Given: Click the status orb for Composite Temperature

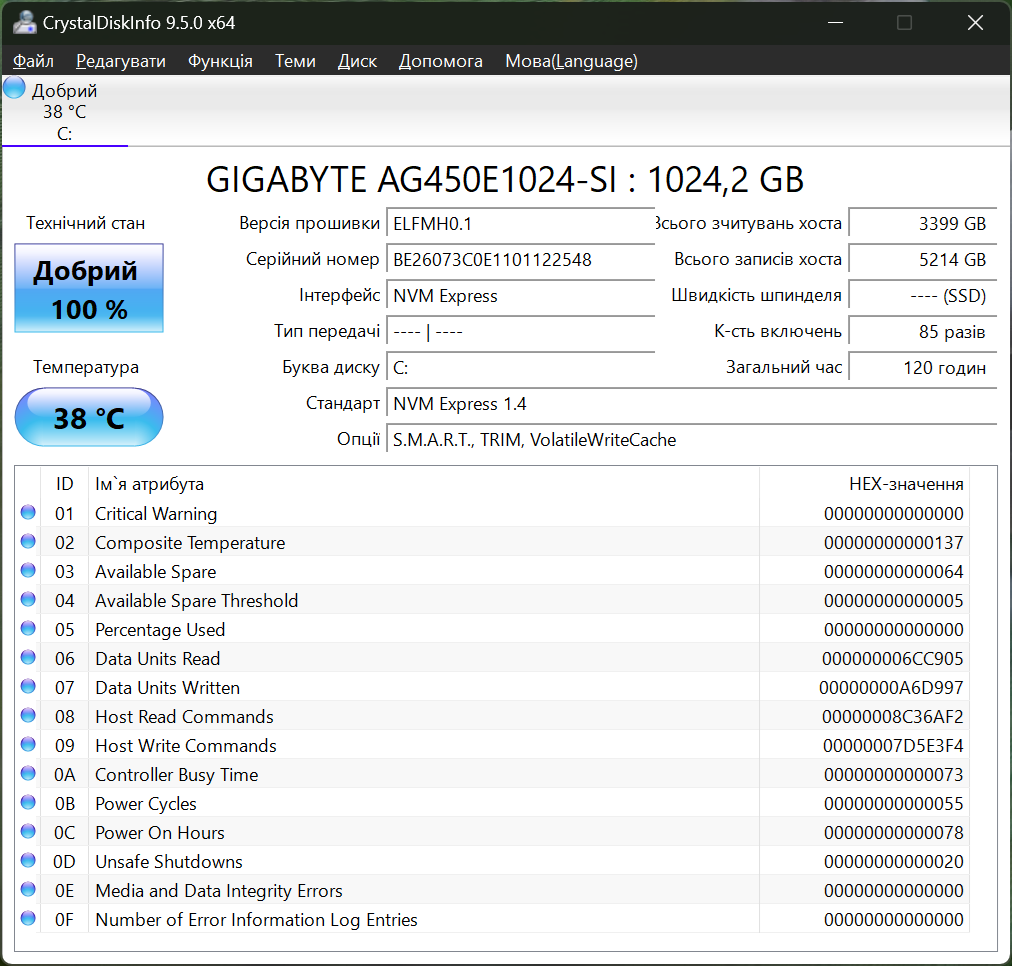Looking at the screenshot, I should 28,542.
